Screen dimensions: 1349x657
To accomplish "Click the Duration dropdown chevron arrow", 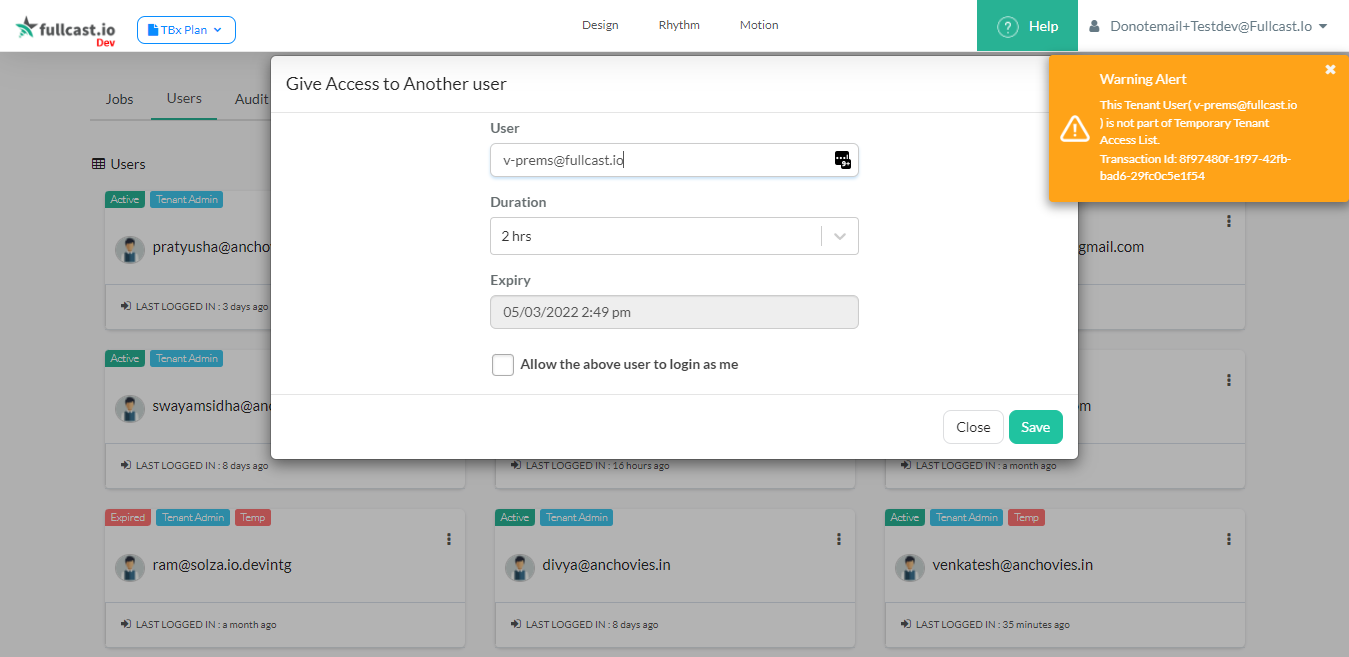I will click(840, 236).
